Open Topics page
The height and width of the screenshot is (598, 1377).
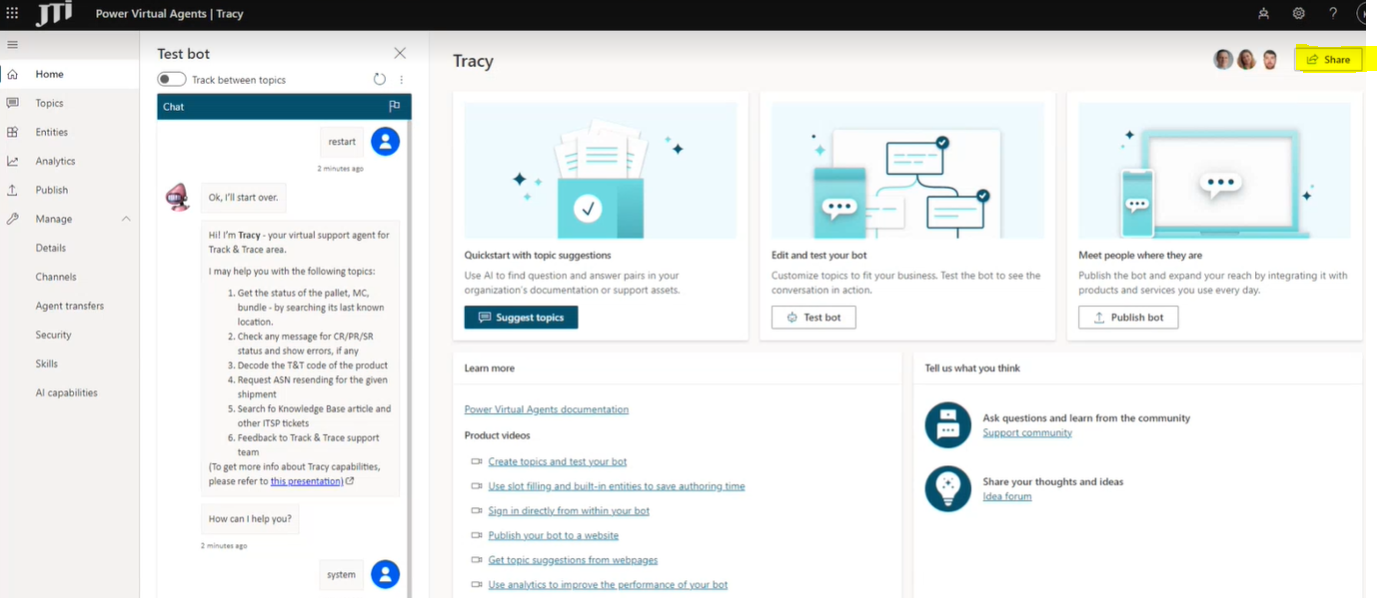(x=49, y=103)
